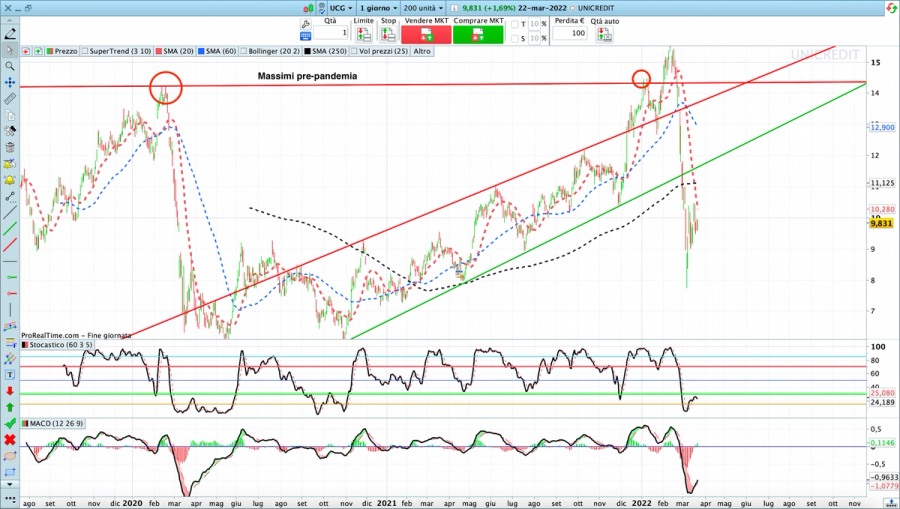Screen dimensions: 900x509
Task: Select the ellipse drawing tool
Action: (x=10, y=456)
